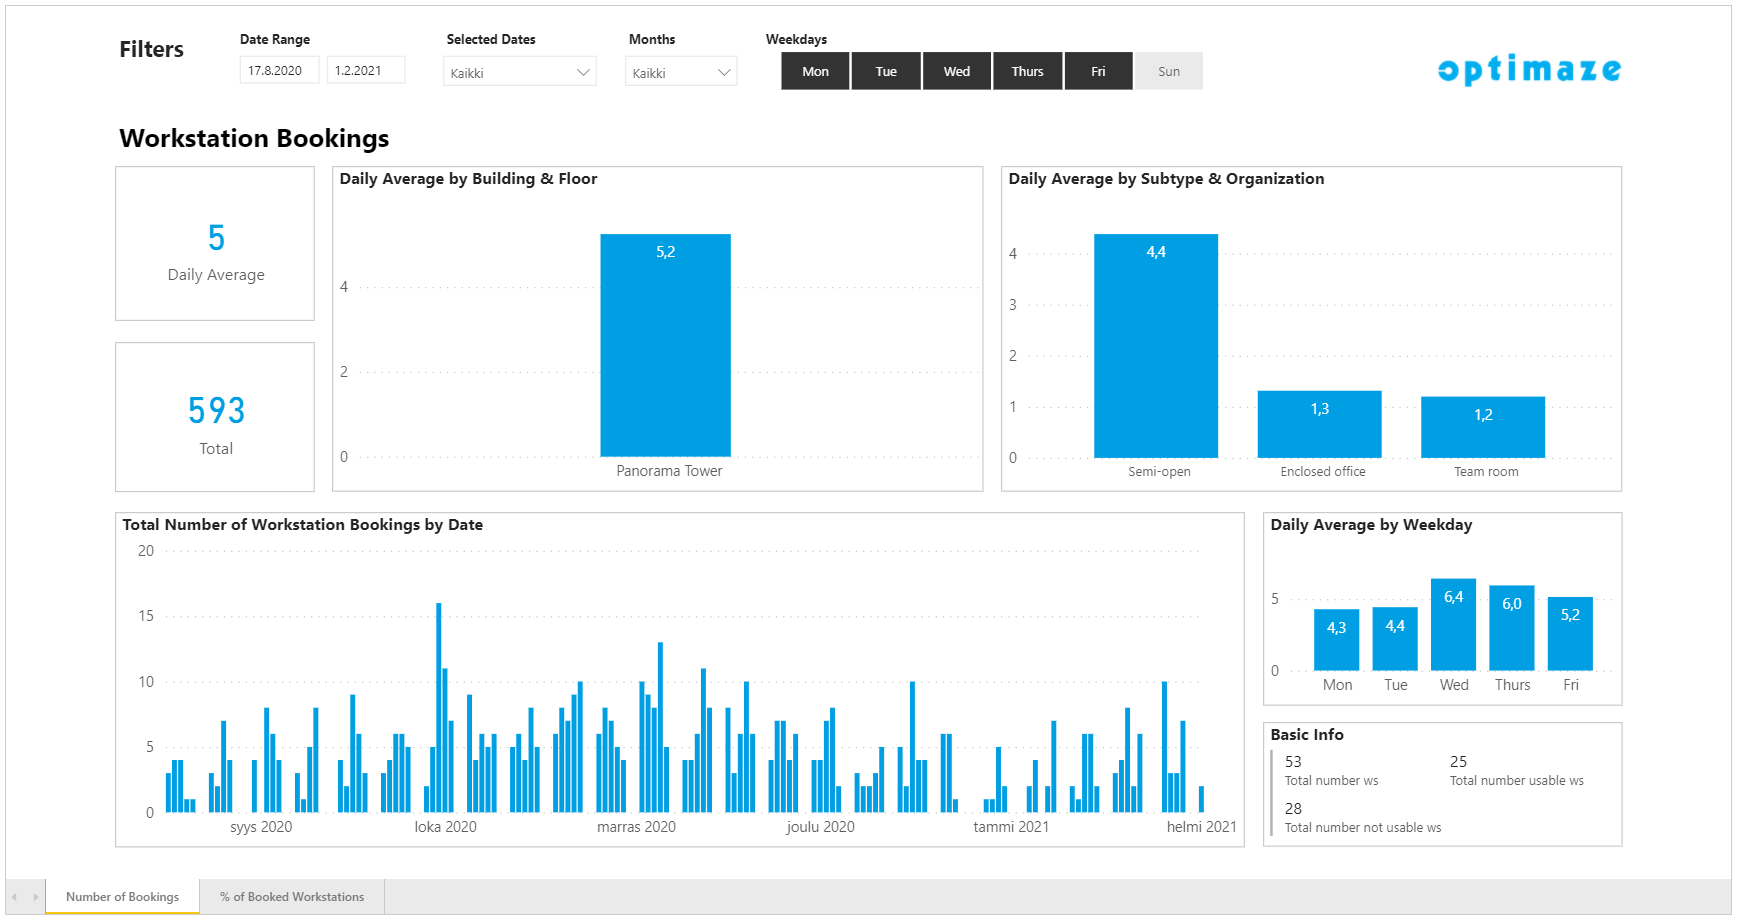Click the Daily Average card value
This screenshot has width=1737, height=920.
pos(216,238)
